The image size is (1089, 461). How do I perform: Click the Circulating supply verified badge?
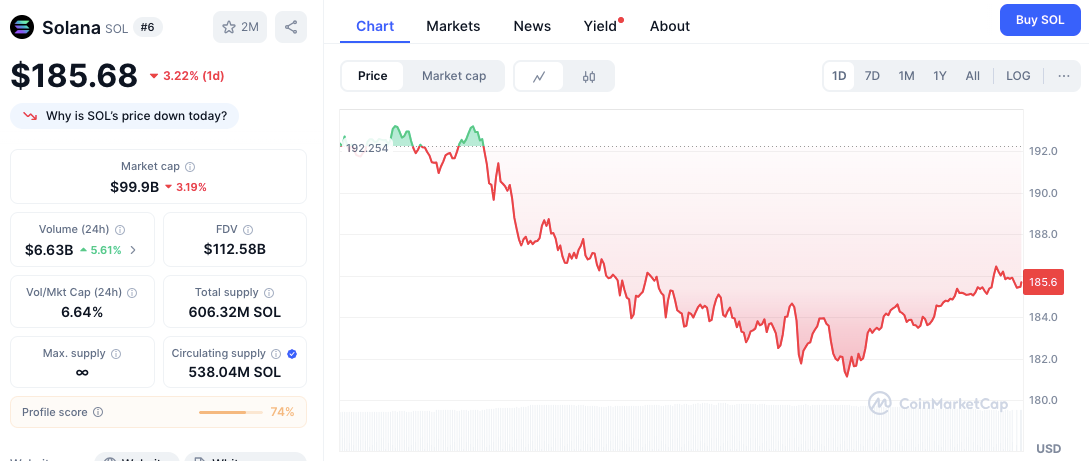click(x=292, y=353)
